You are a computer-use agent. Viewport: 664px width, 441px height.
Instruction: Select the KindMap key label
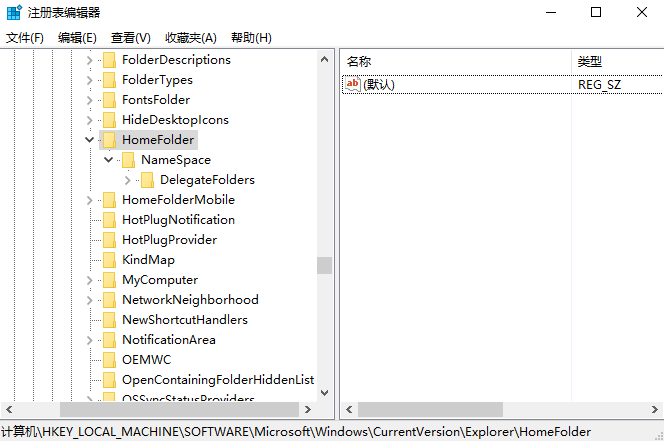148,260
